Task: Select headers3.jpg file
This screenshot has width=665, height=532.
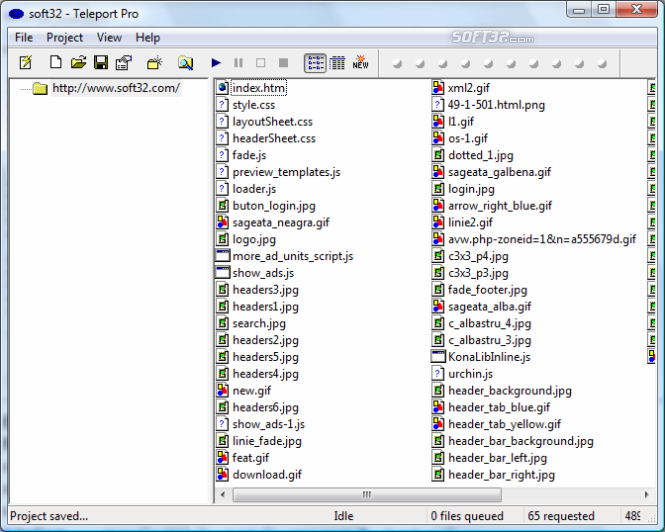Action: [265, 290]
